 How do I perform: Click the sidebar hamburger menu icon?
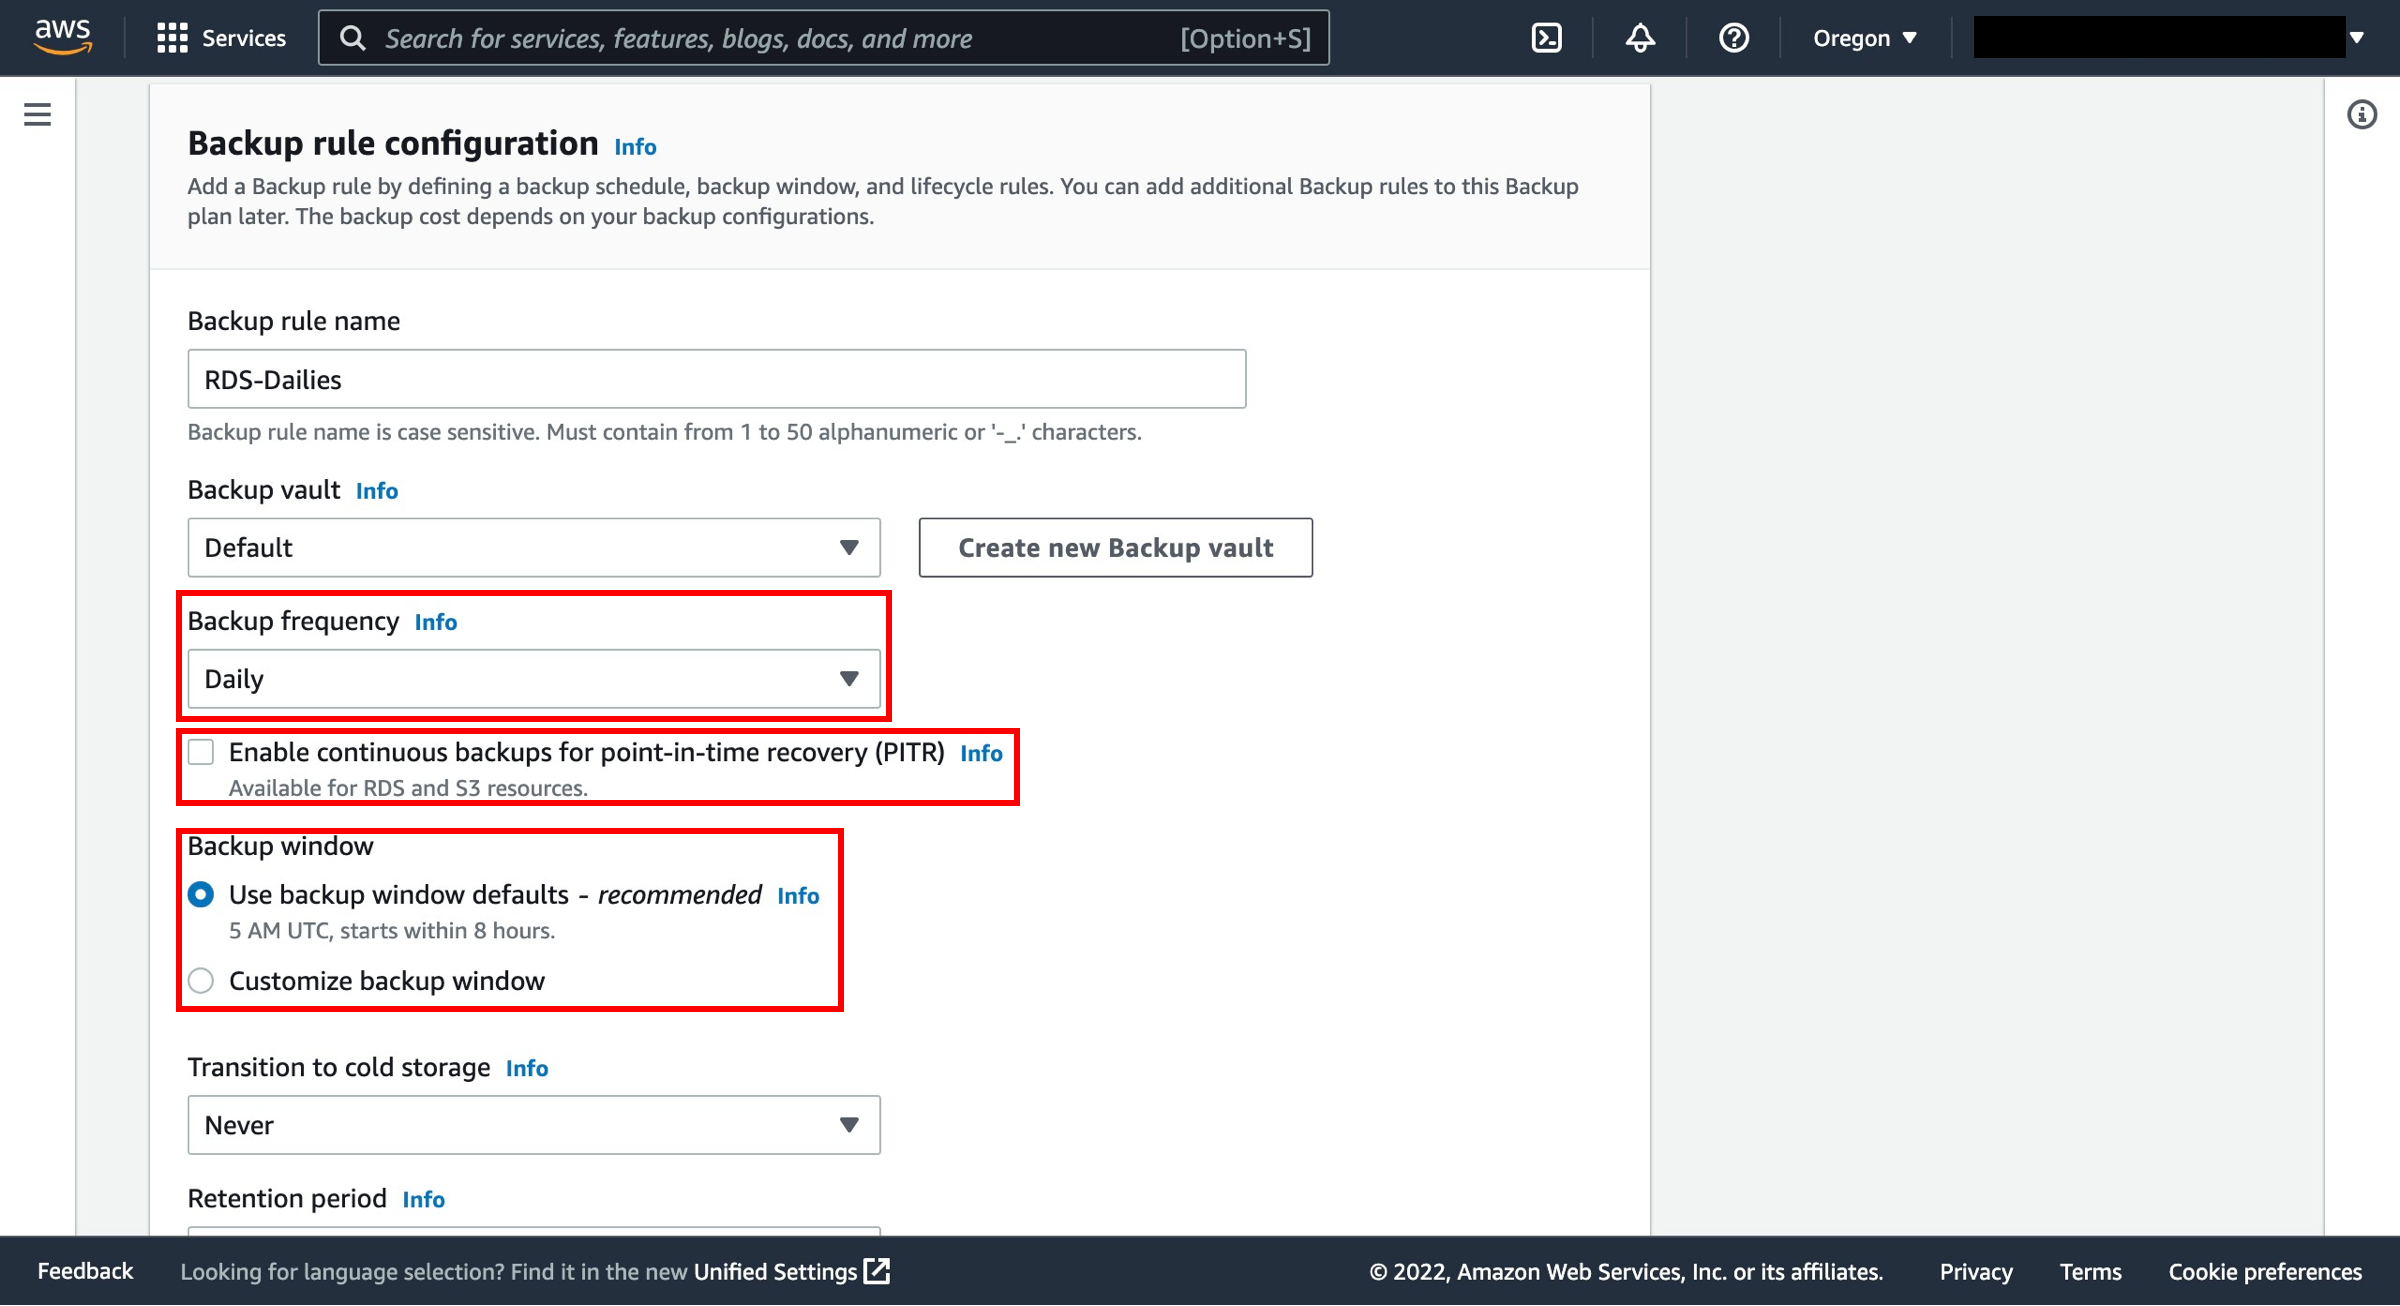(x=39, y=114)
